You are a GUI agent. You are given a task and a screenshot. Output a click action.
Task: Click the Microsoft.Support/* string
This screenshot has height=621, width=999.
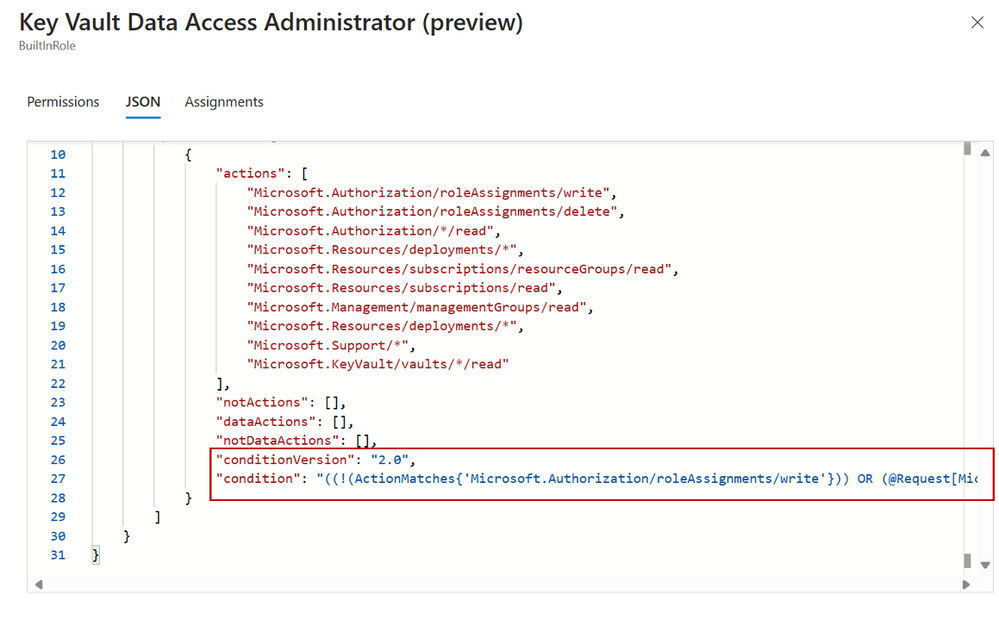[327, 345]
